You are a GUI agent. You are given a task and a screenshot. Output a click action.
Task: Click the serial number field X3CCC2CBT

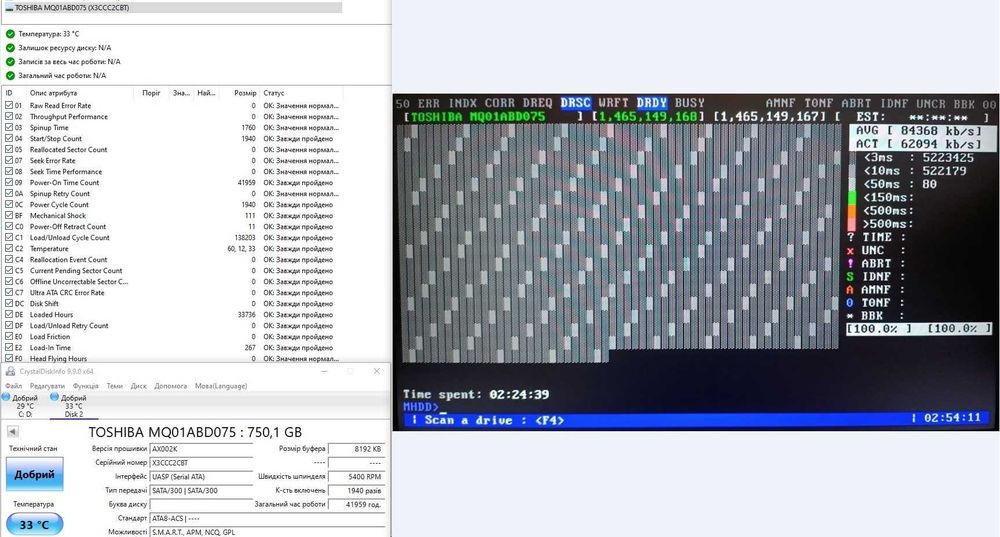pos(201,463)
